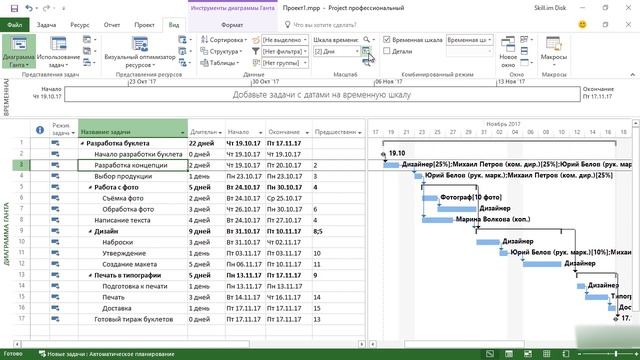Undo the last action
Screen dimensions: 640x360
click(29, 8)
